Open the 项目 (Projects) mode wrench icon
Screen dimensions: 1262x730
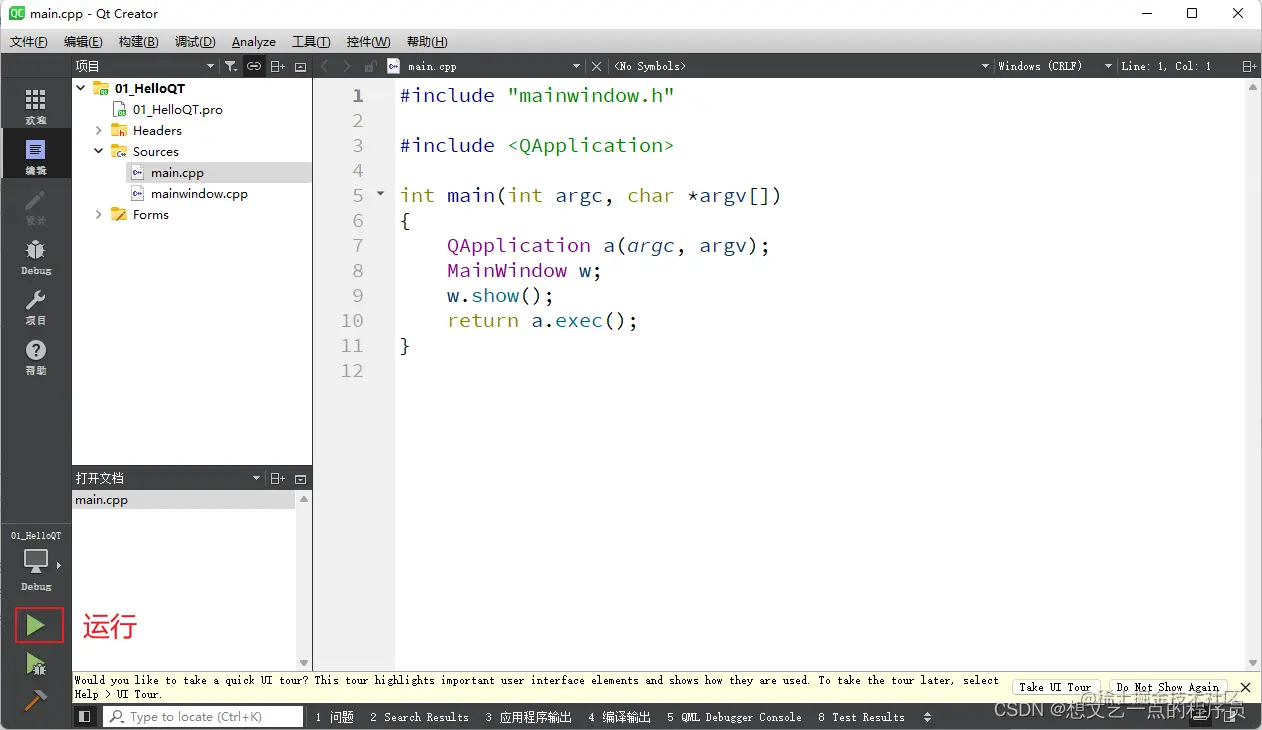coord(35,306)
